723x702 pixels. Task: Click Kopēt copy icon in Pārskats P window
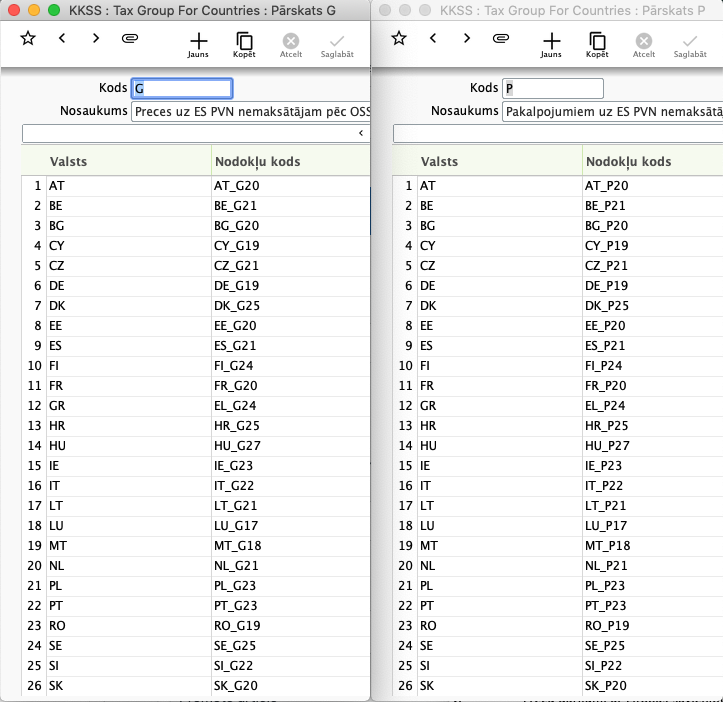597,45
